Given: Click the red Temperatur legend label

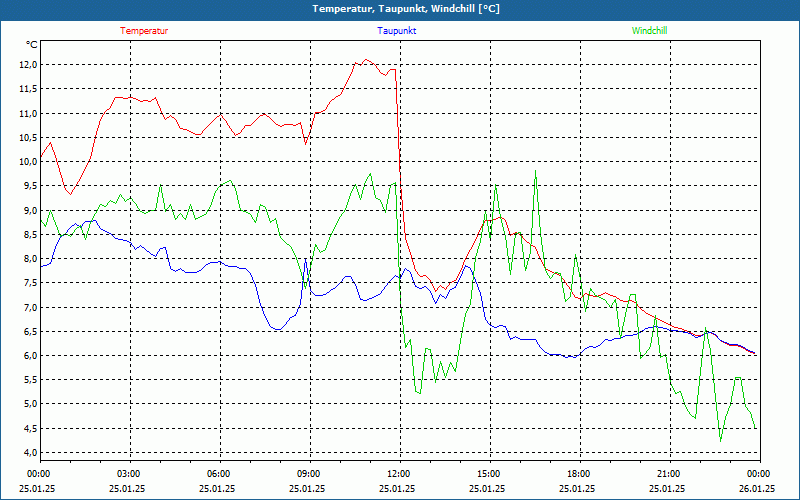Looking at the screenshot, I should (144, 31).
